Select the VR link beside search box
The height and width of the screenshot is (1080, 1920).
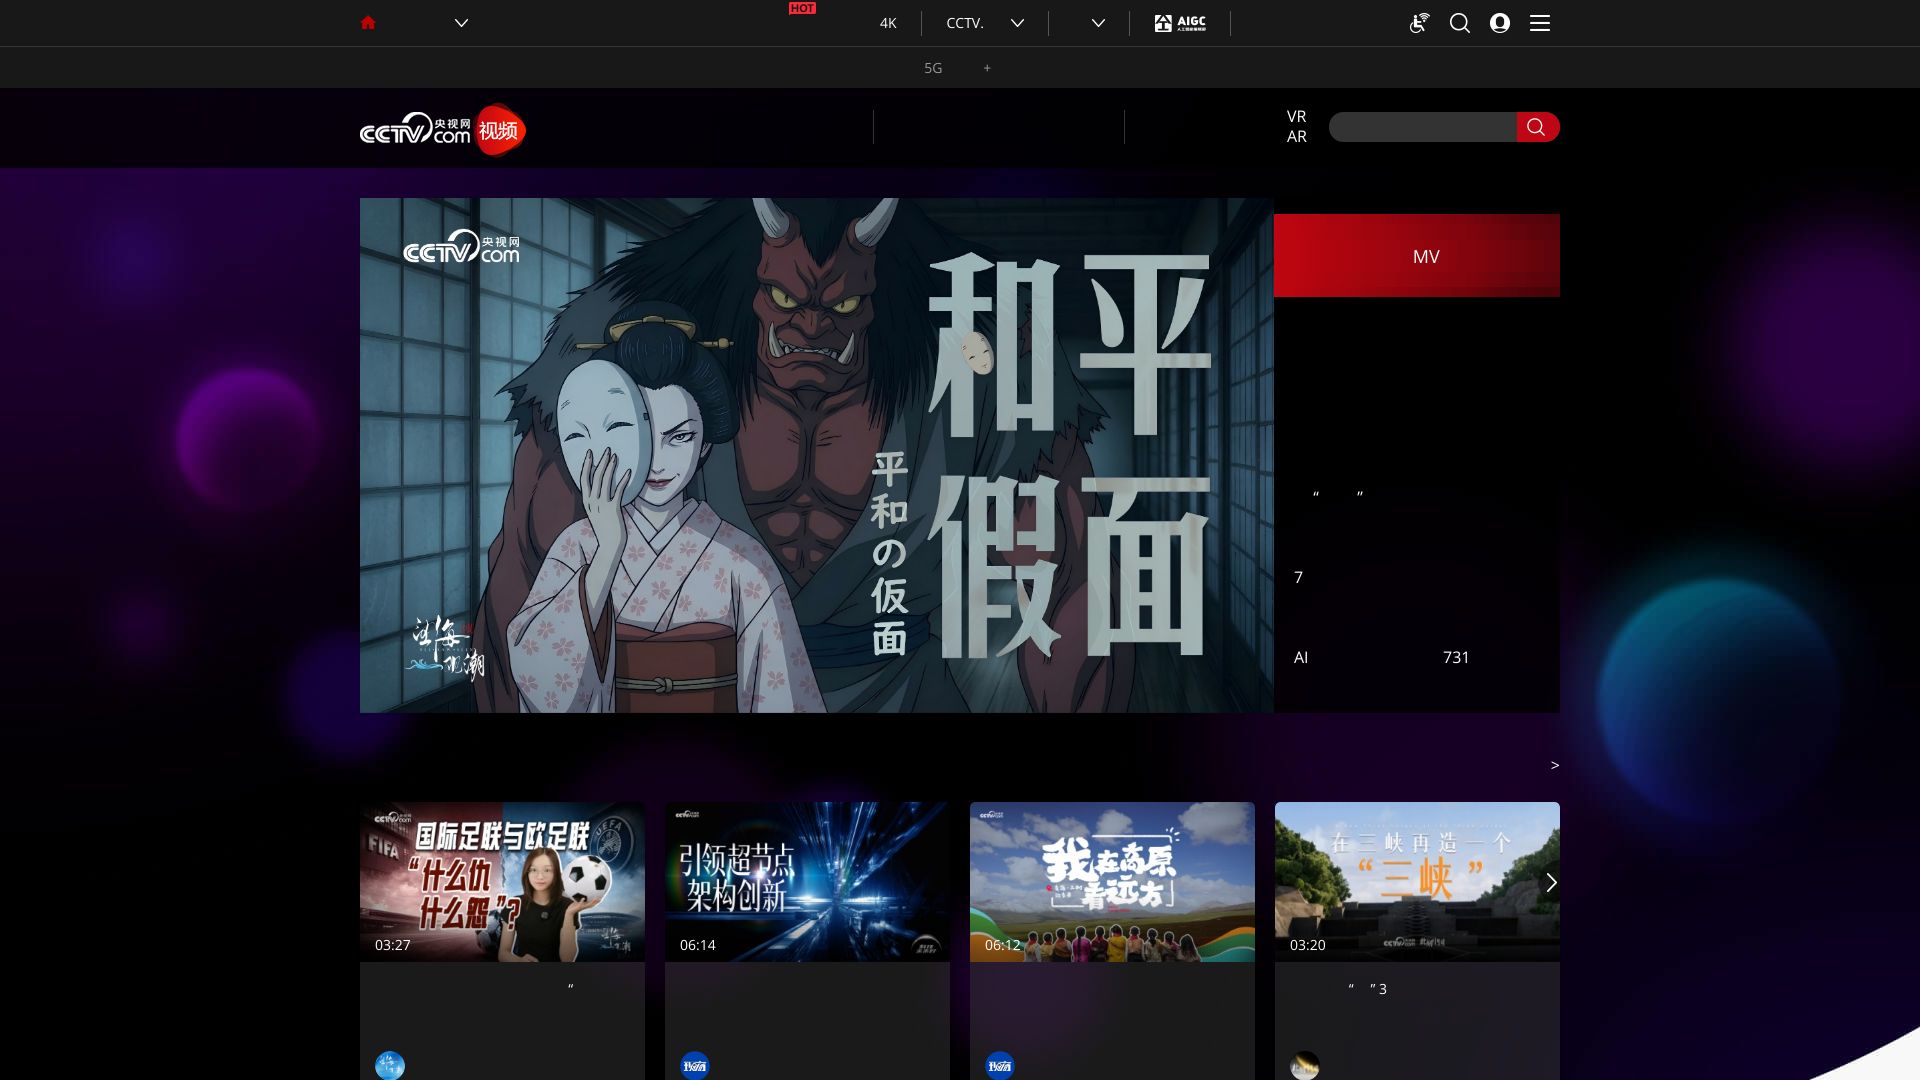pyautogui.click(x=1296, y=117)
